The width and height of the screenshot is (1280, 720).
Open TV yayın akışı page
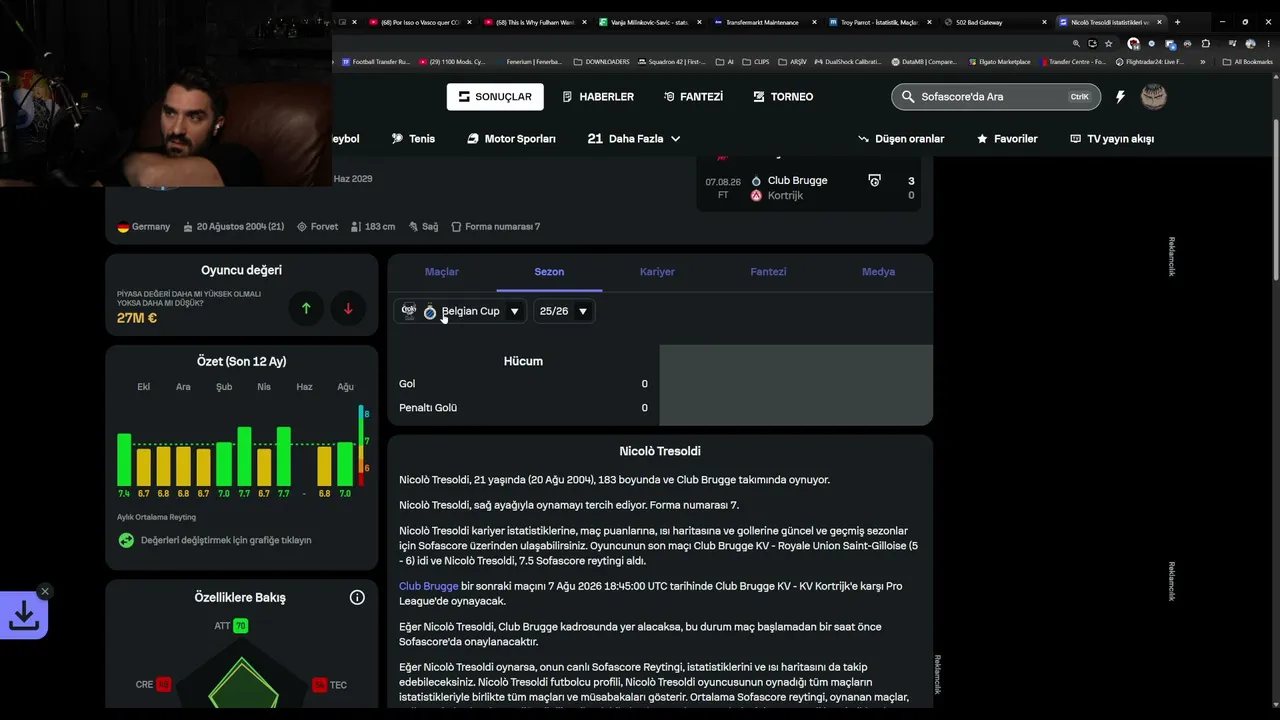(x=1112, y=139)
